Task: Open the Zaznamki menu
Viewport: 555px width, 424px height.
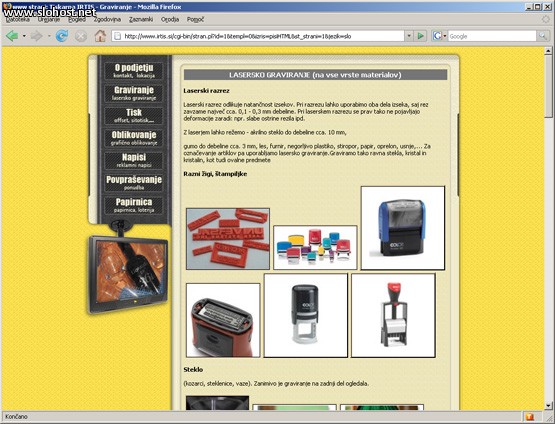Action: point(141,19)
